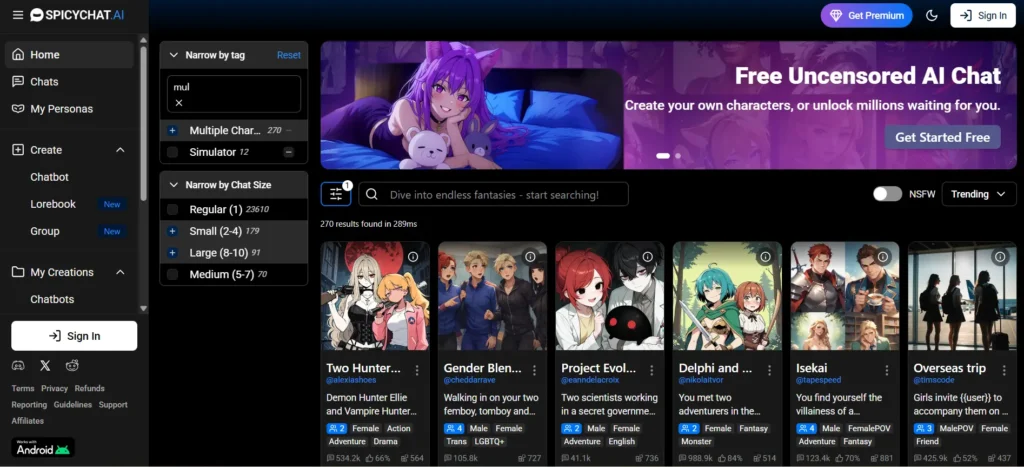The width and height of the screenshot is (1024, 467).
Task: Open Chatbots under My Creations
Action: 52,299
